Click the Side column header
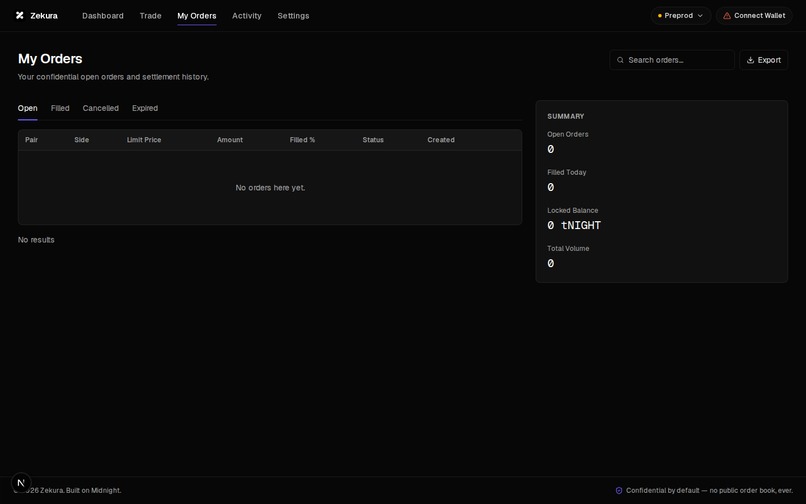806x504 pixels. click(x=82, y=140)
